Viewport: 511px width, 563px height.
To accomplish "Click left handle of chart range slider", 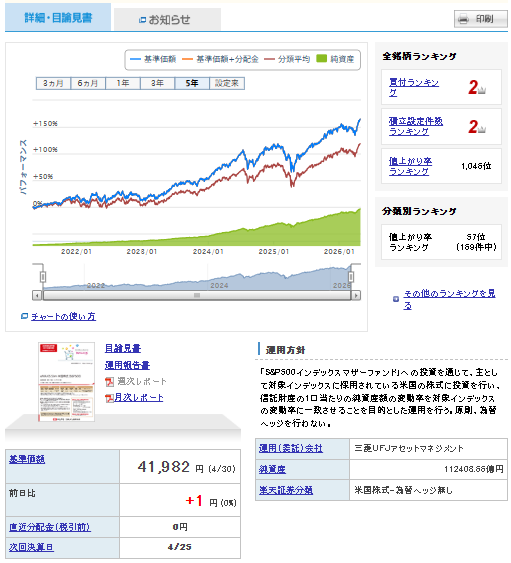I will [x=43, y=277].
